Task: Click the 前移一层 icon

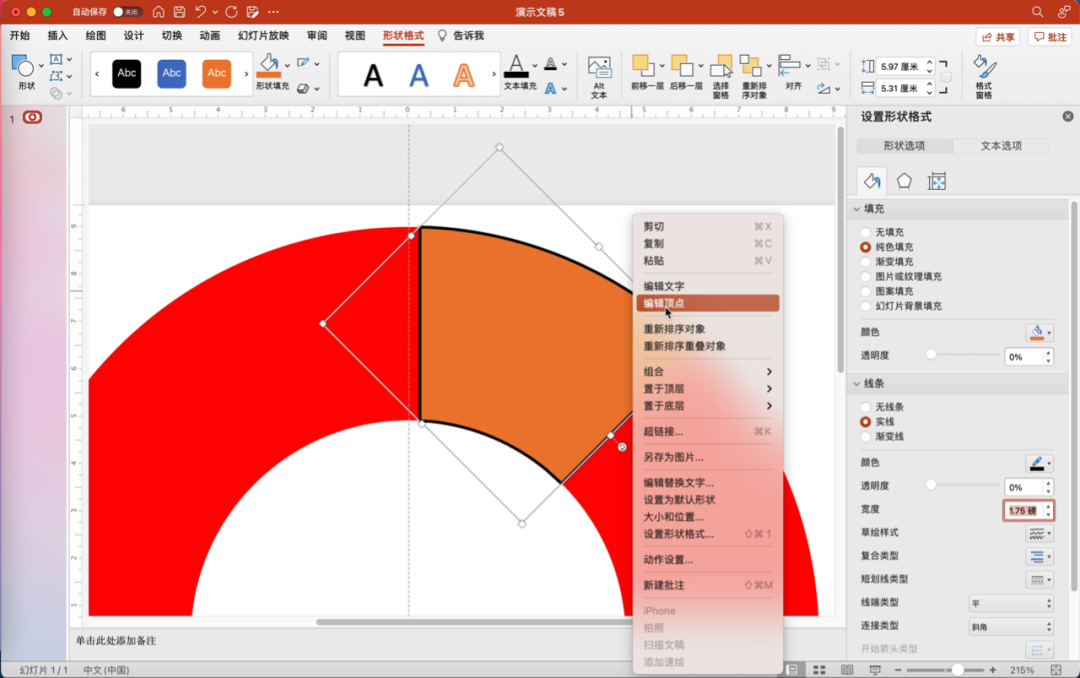Action: (643, 65)
